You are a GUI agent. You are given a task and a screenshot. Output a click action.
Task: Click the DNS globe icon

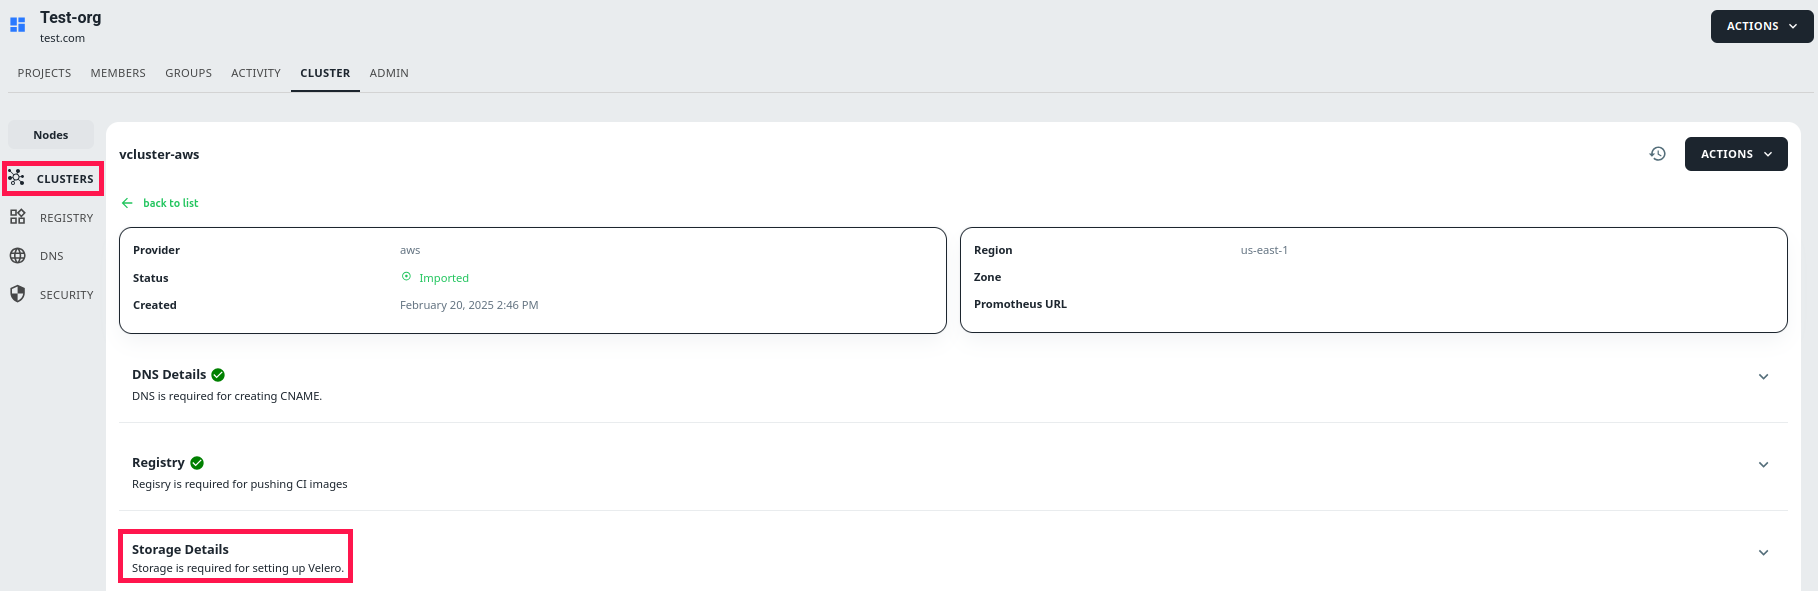tap(17, 256)
